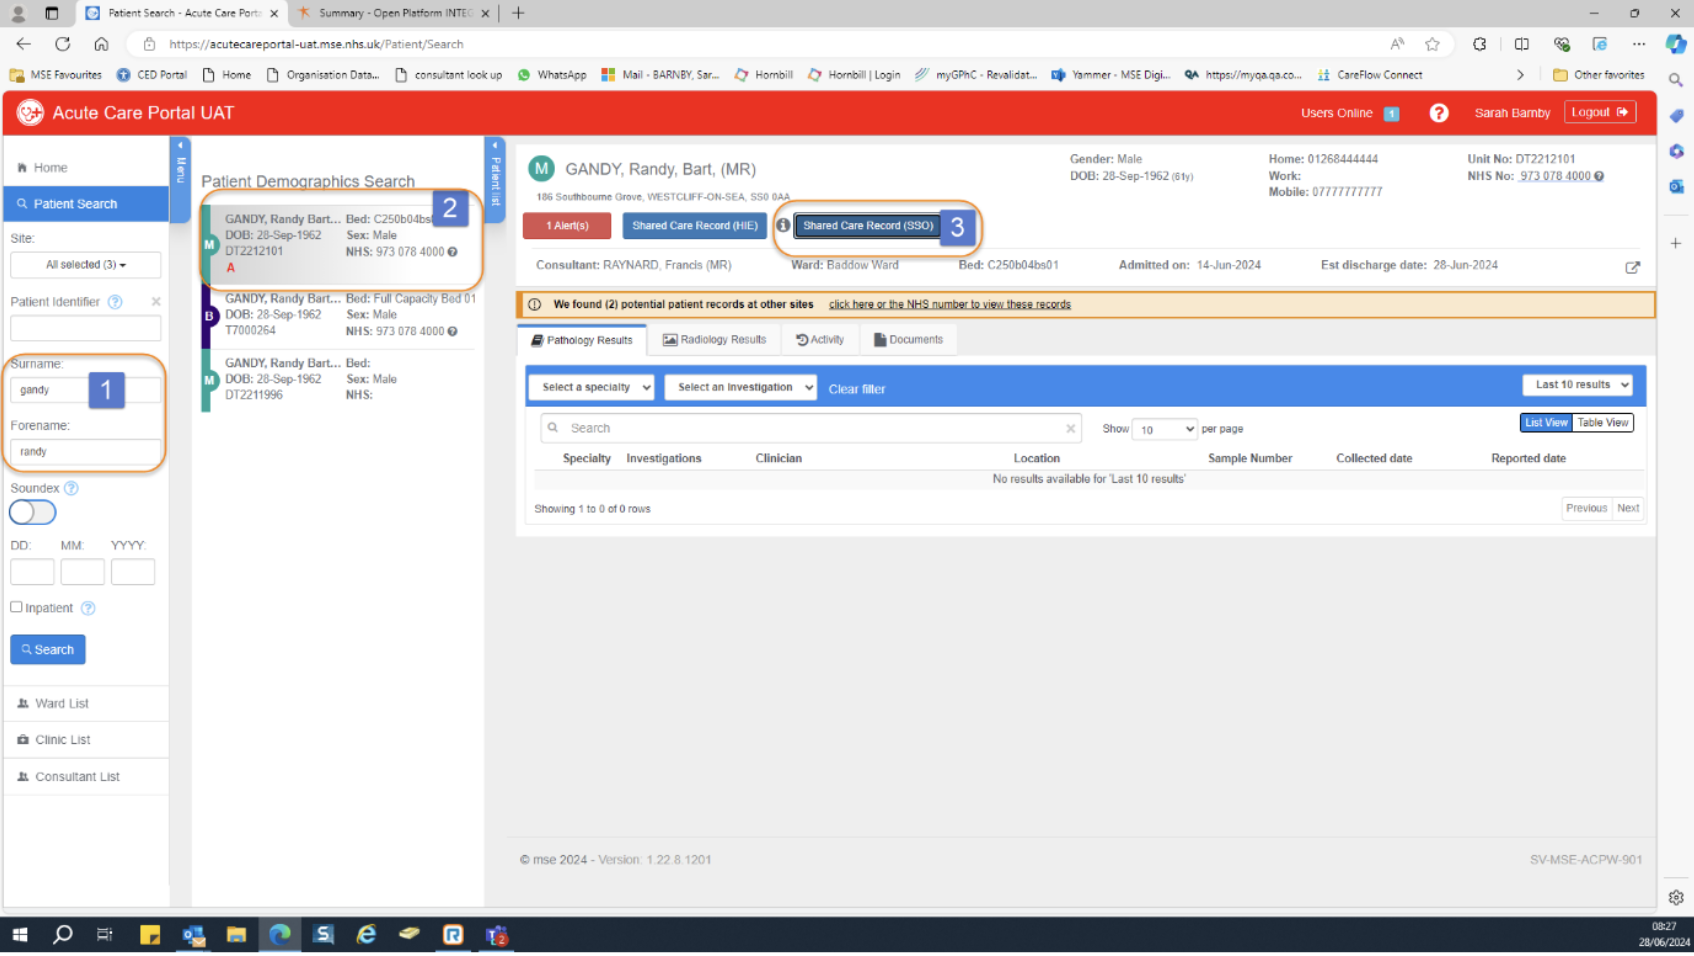
Task: Click into the Surname input field
Action: point(52,390)
